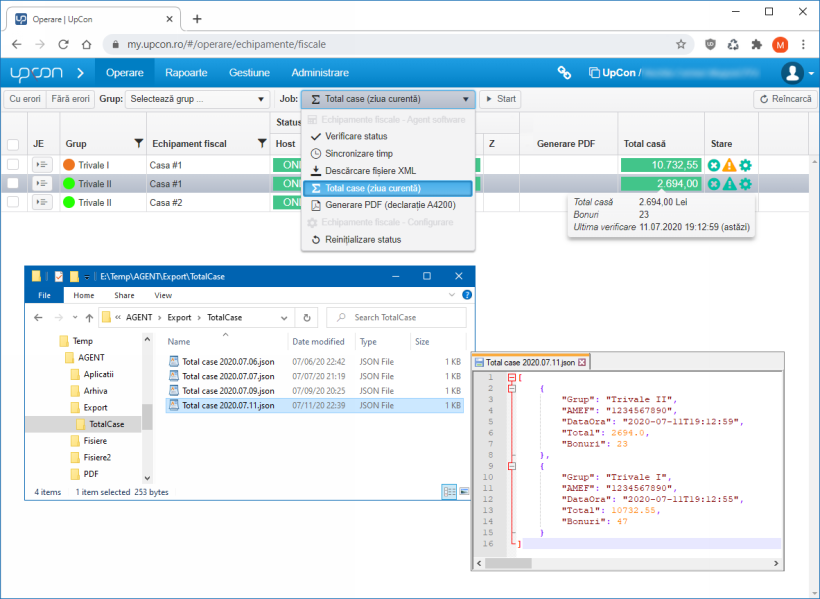820x599 pixels.
Task: Click the Reîncarcă button
Action: [785, 99]
